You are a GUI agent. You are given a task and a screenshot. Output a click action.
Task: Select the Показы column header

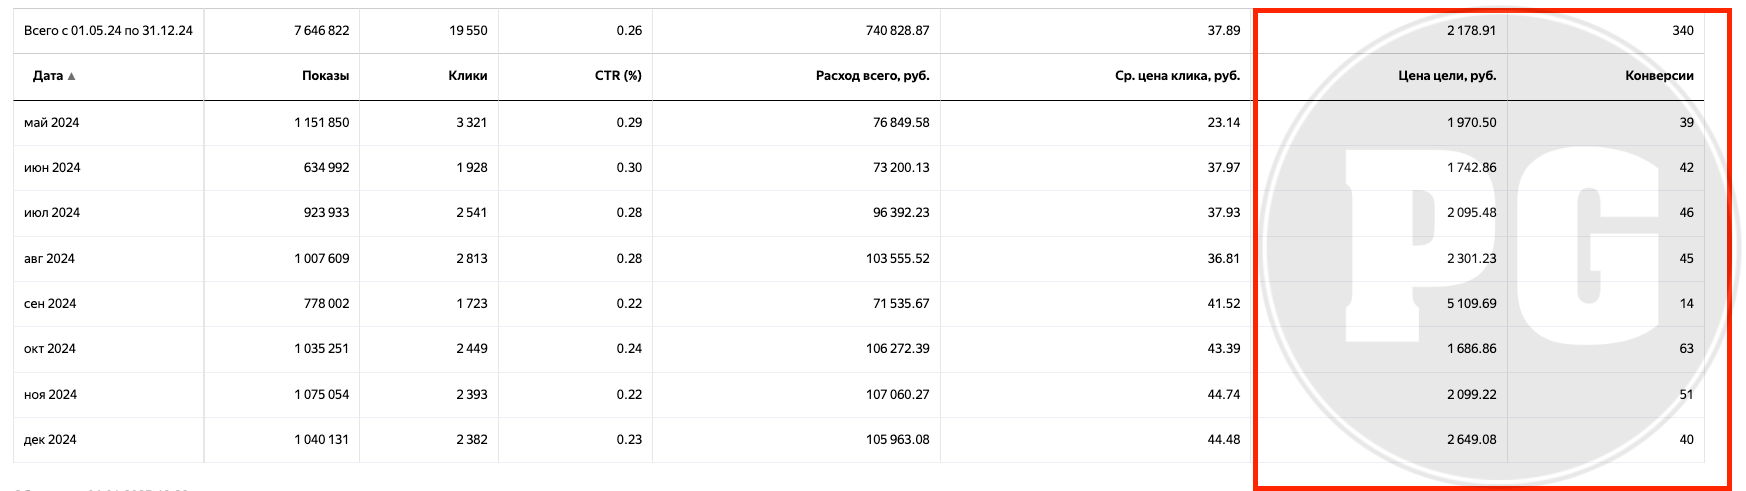(325, 76)
